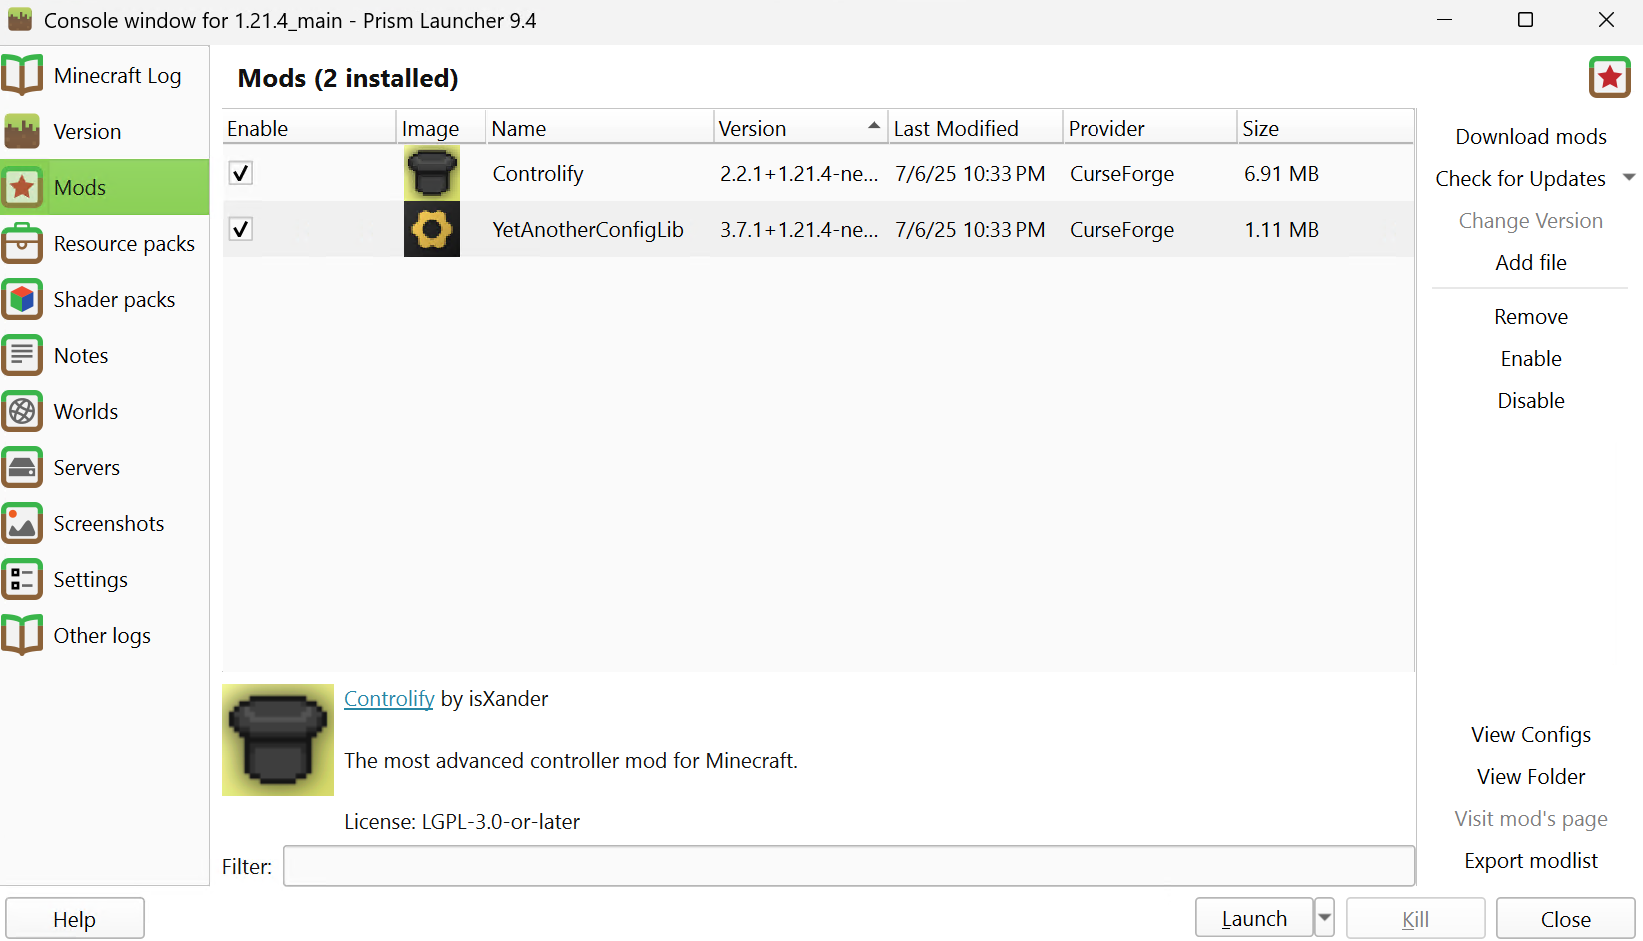The image size is (1643, 941).
Task: Click the Servers icon
Action: tap(22, 467)
